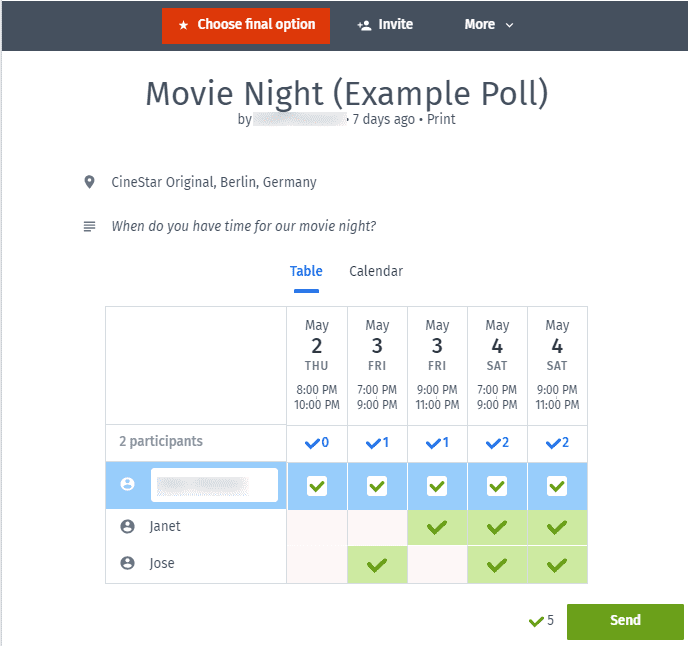Click the green checkmark count beside Send
This screenshot has height=646, width=688.
coord(540,621)
